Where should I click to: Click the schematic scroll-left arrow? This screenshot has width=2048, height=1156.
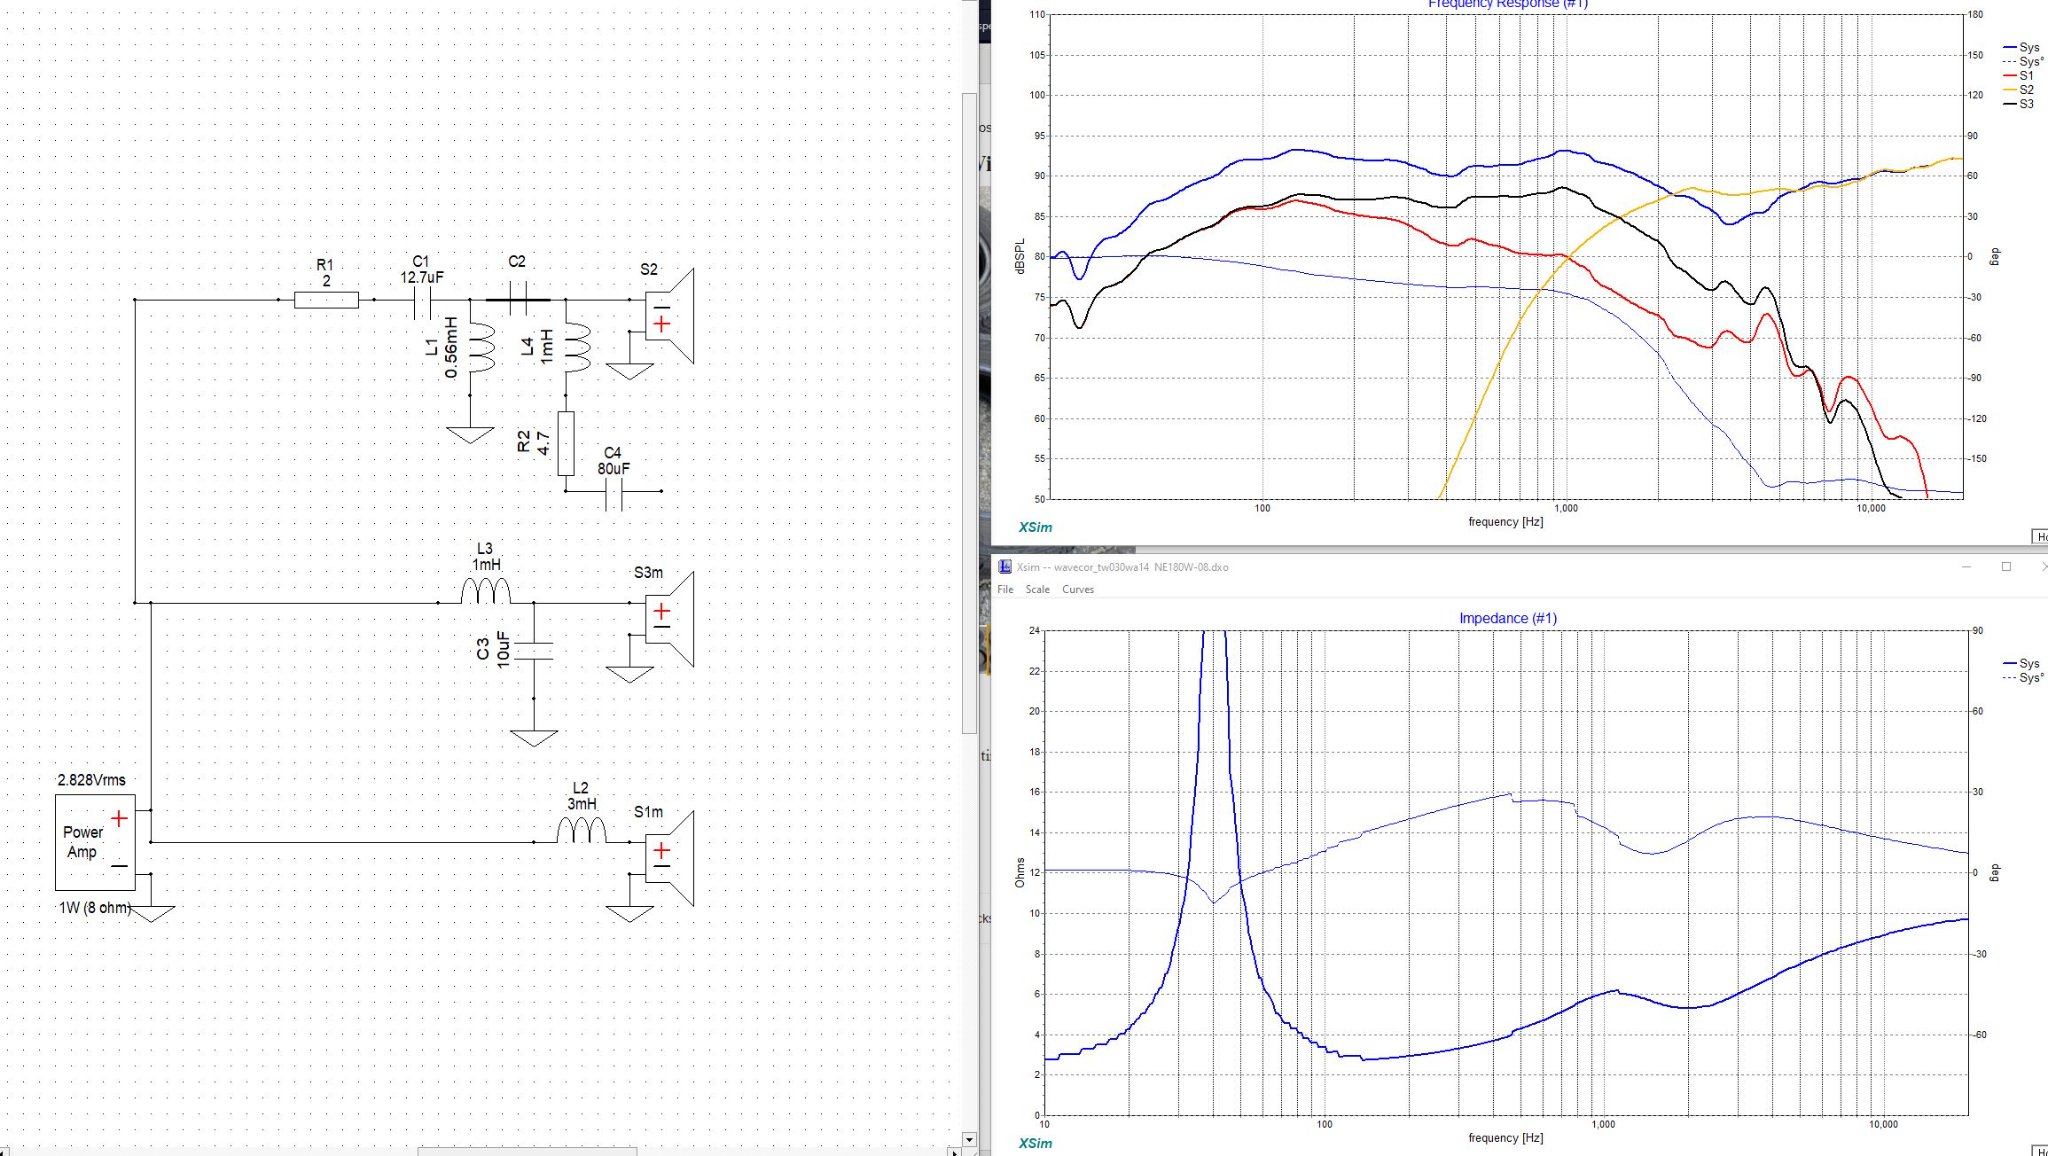(x=5, y=1151)
